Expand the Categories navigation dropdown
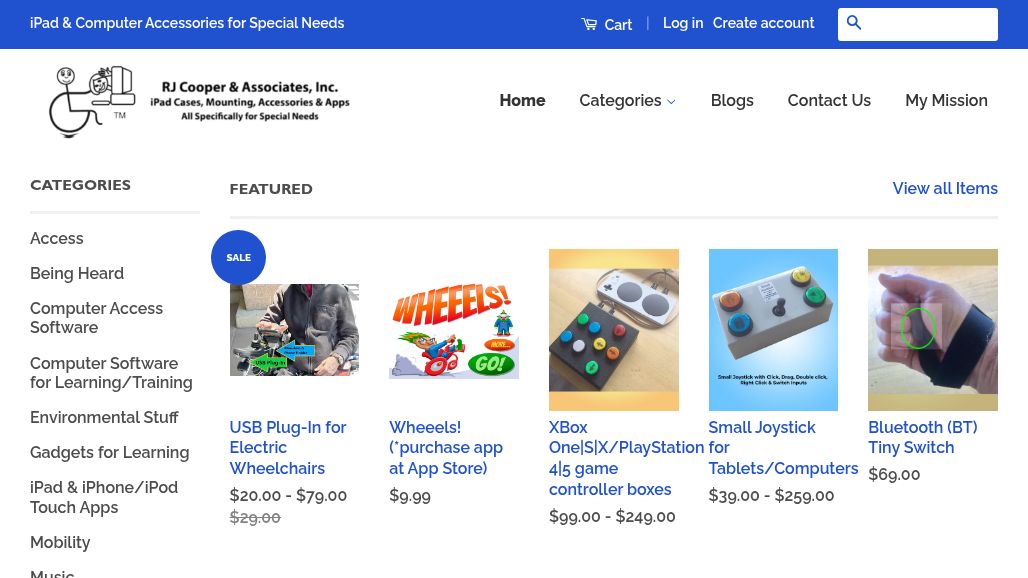 click(x=627, y=101)
